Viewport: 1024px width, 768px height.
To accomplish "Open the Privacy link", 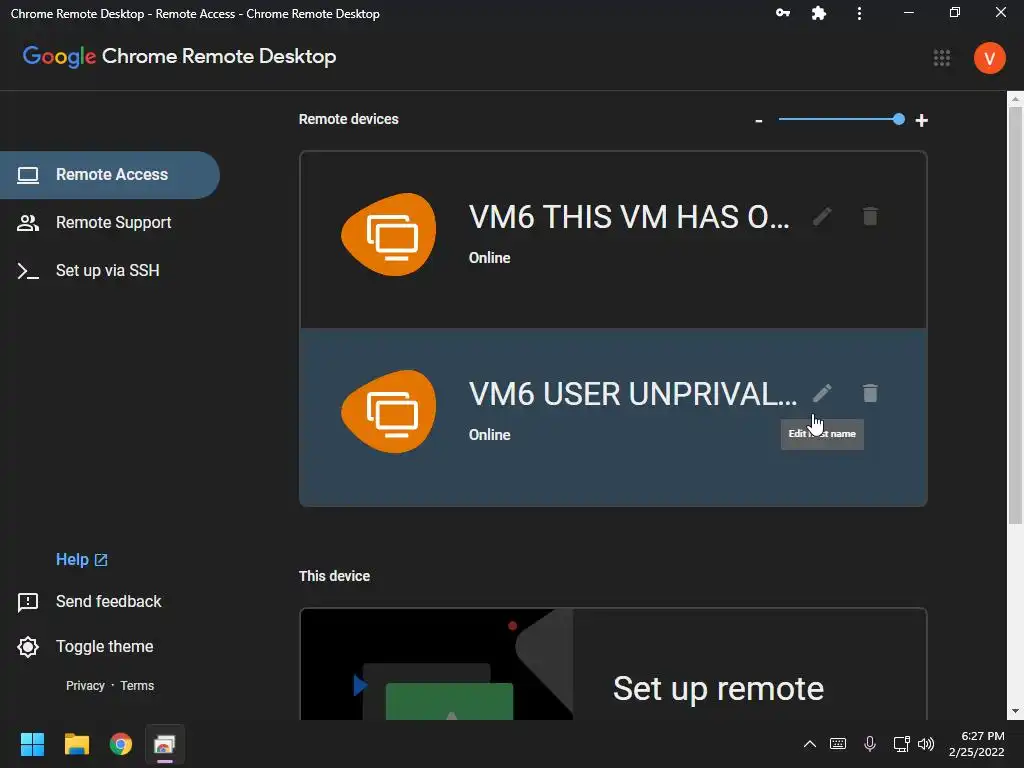I will [x=85, y=686].
